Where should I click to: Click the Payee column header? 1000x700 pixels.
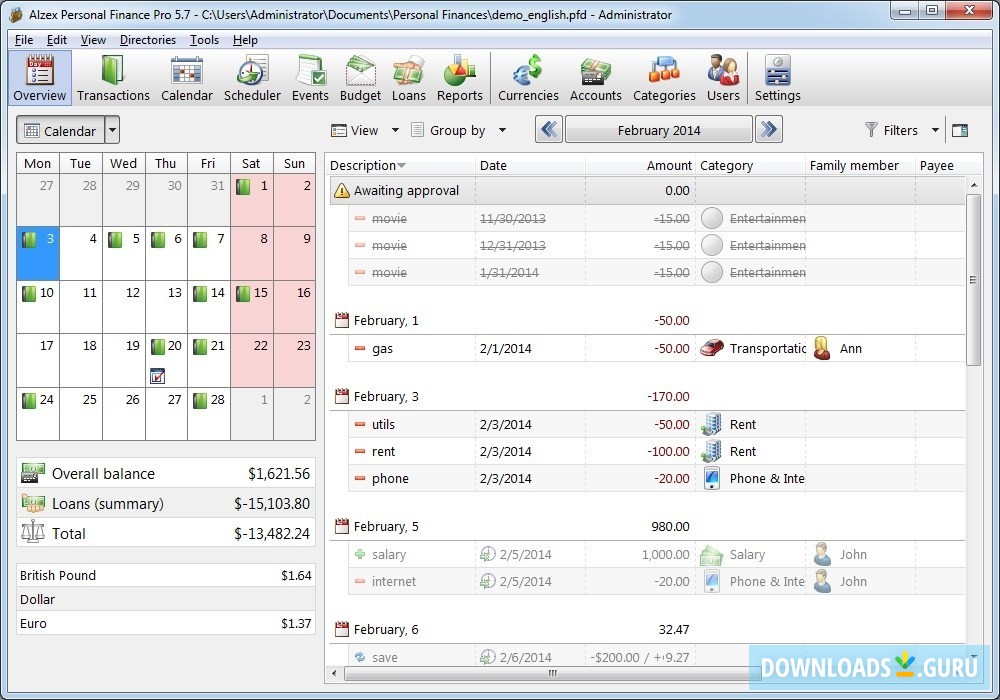coord(941,165)
